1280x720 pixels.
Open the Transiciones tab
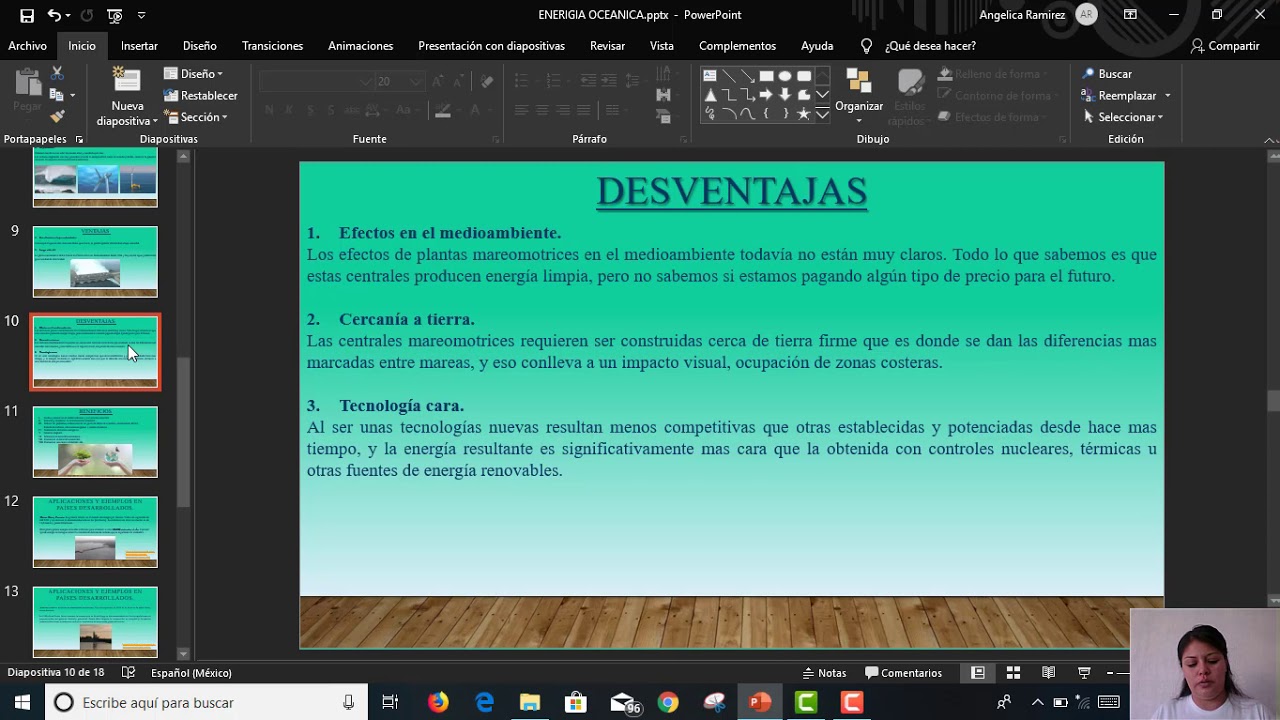[272, 46]
